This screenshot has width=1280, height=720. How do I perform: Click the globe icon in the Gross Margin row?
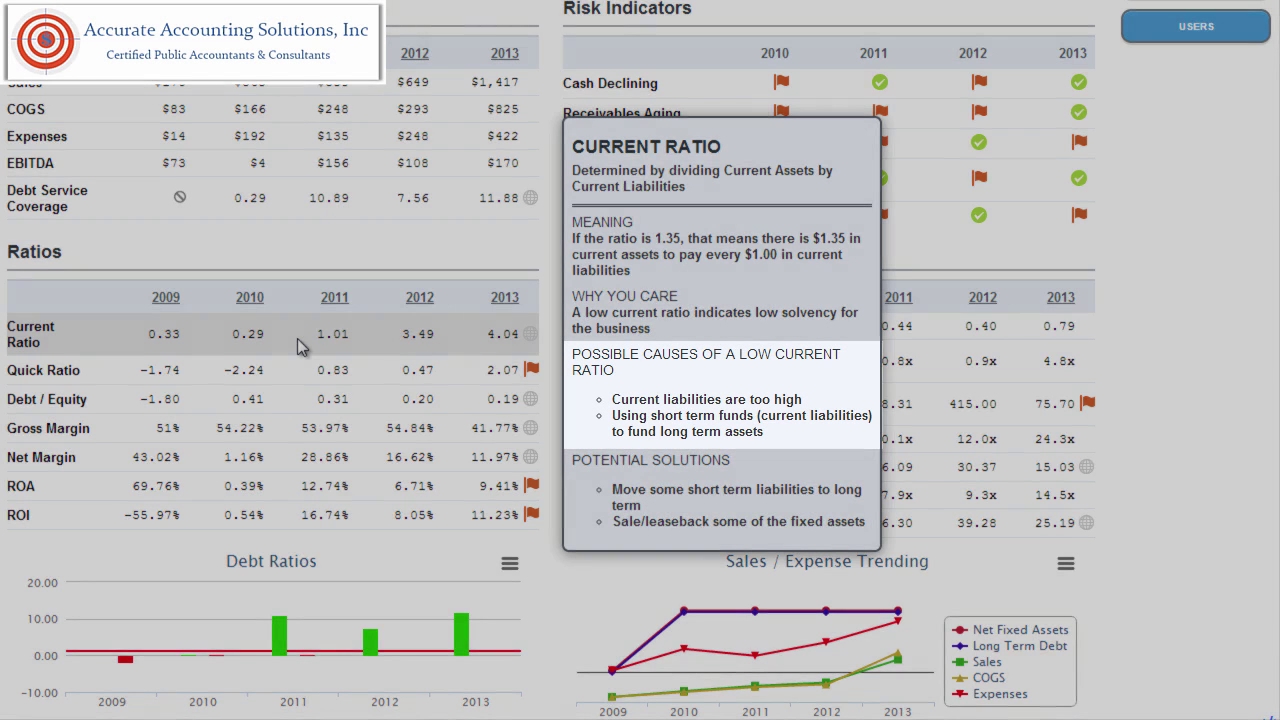point(530,428)
